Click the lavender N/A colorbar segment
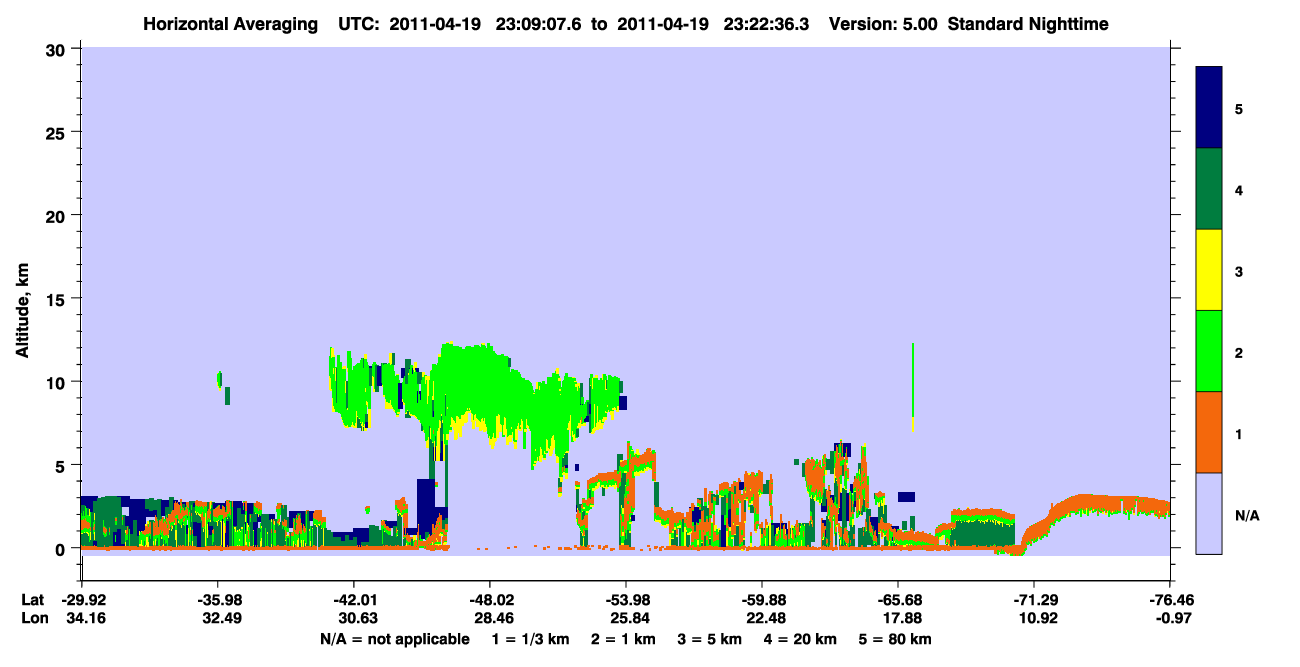The height and width of the screenshot is (667, 1300). point(1209,513)
